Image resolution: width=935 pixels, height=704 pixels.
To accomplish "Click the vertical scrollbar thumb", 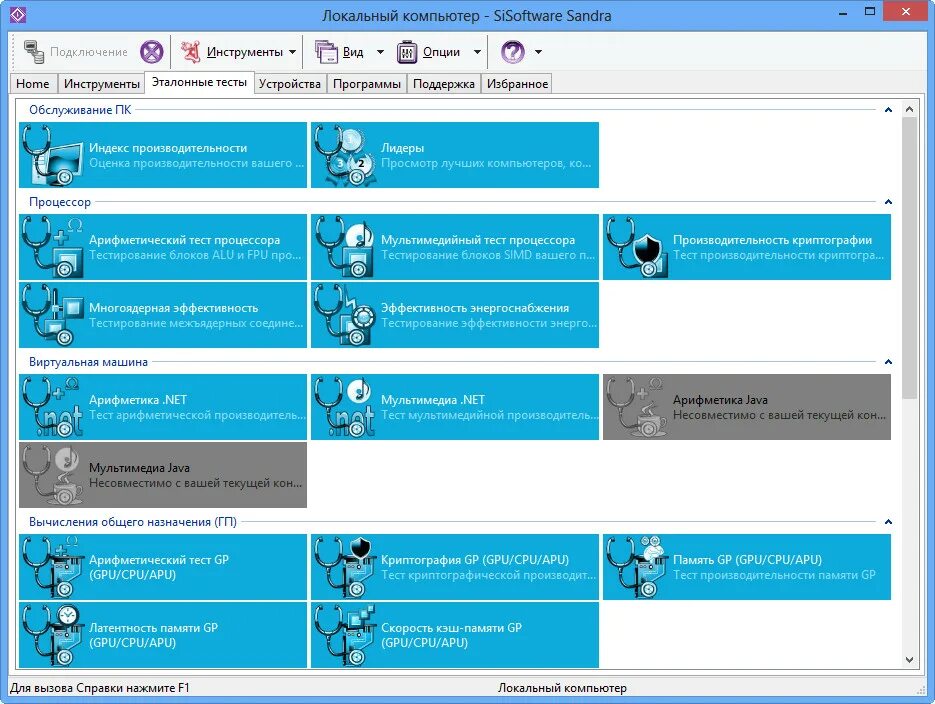I will tap(909, 258).
